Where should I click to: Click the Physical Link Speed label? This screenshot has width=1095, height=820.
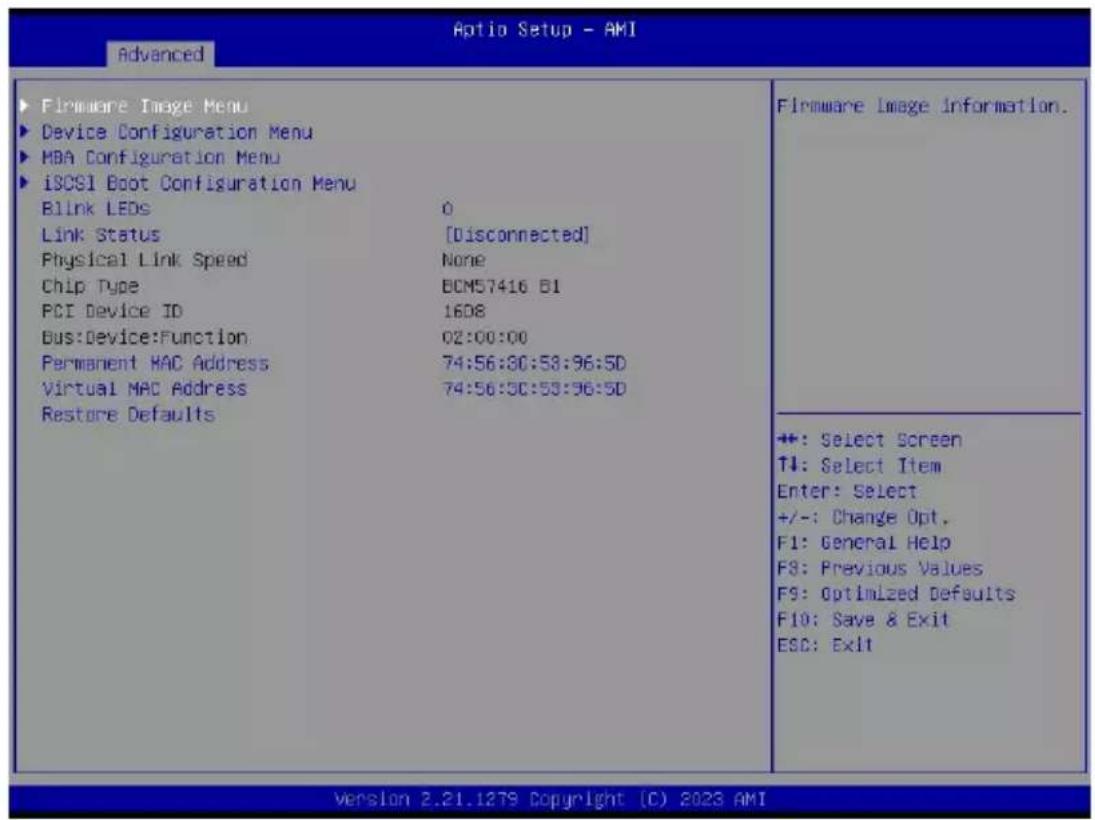145,260
